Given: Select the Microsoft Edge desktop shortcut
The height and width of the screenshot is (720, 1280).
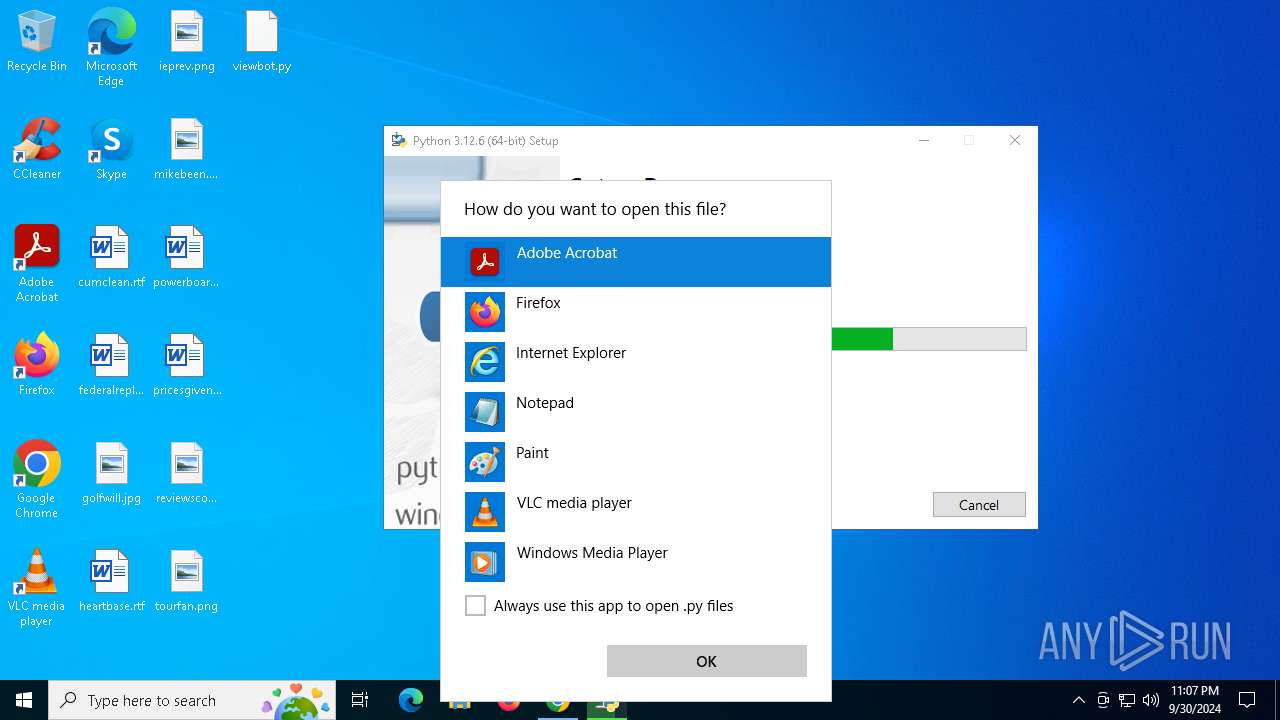Looking at the screenshot, I should 111,47.
